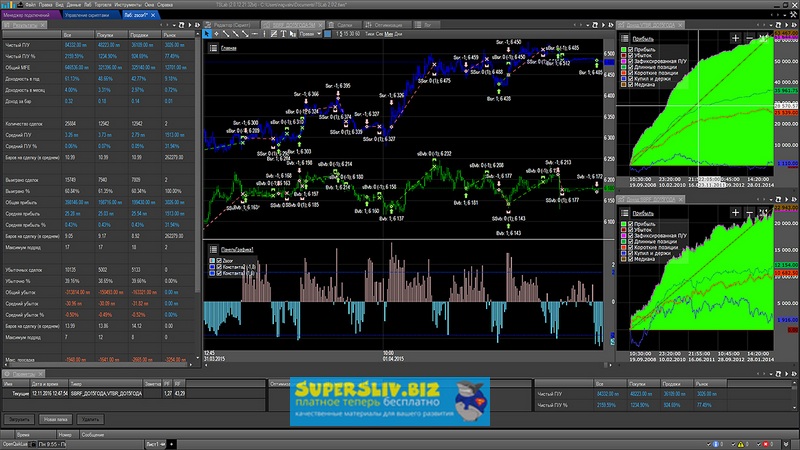Click the 'Загрузить' button
Screen dimensions: 800x450
19,420
